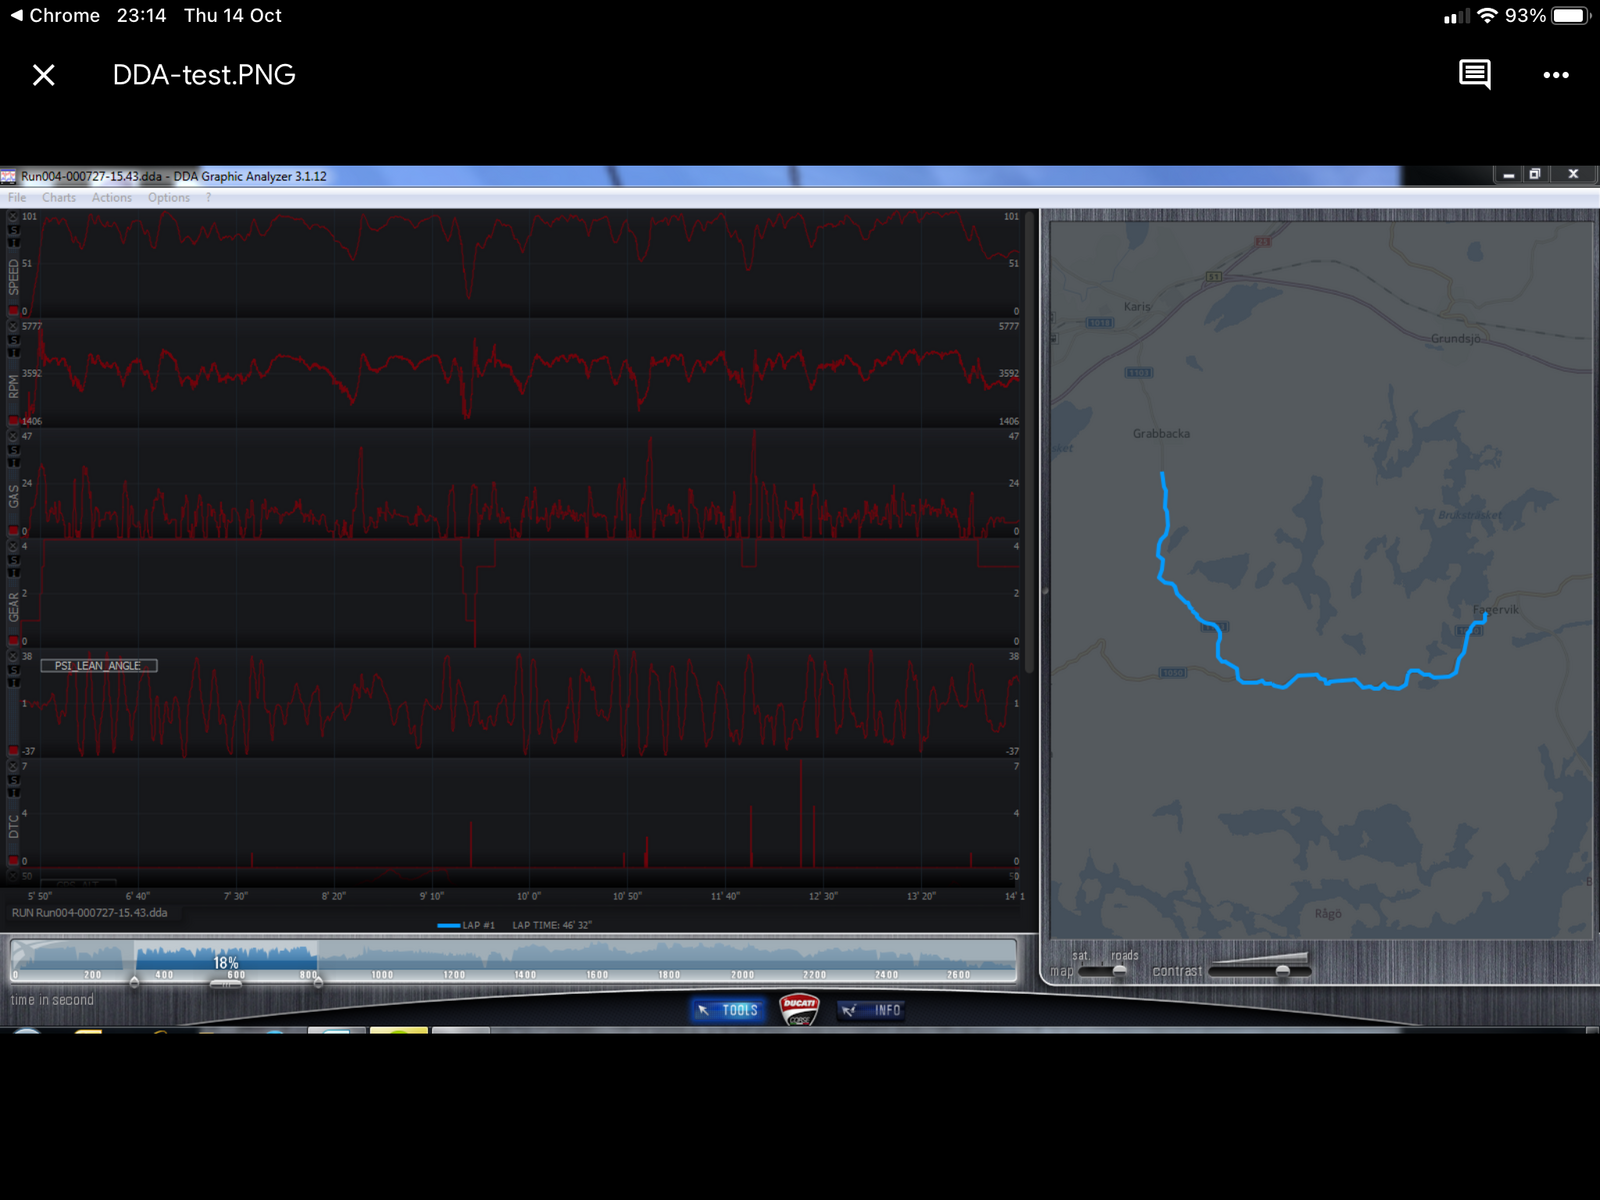This screenshot has width=1600, height=1200.
Task: Remove the GEAR chart via its X icon
Action: tap(14, 547)
